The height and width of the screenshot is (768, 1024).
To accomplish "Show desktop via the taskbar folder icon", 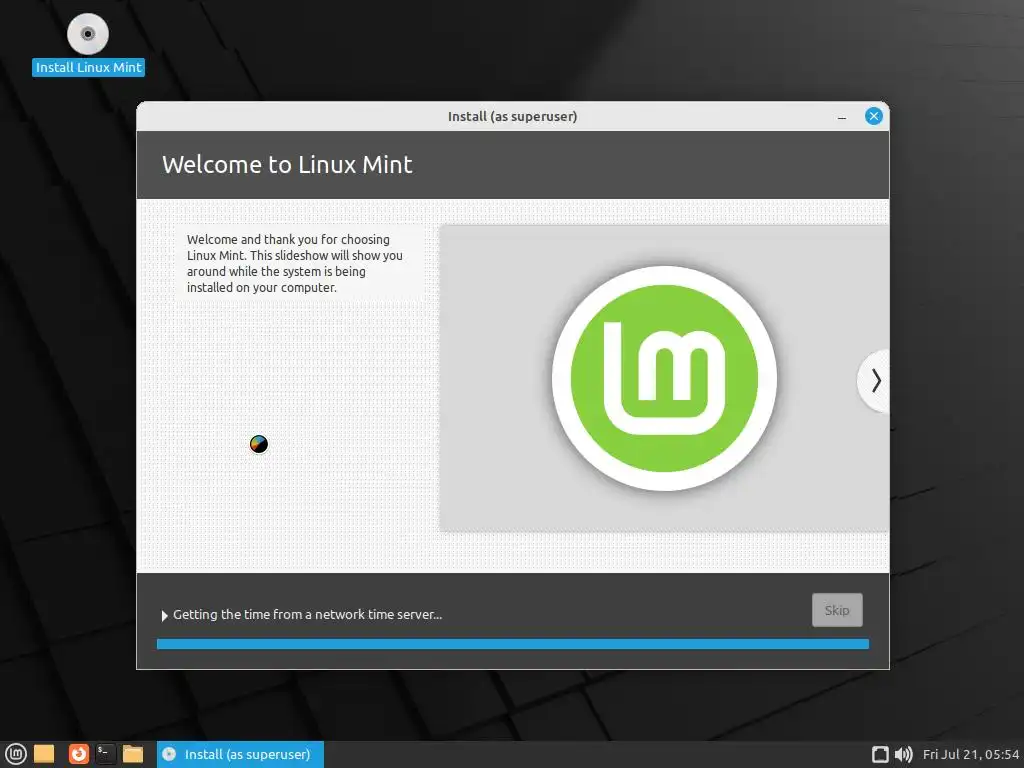I will (44, 754).
